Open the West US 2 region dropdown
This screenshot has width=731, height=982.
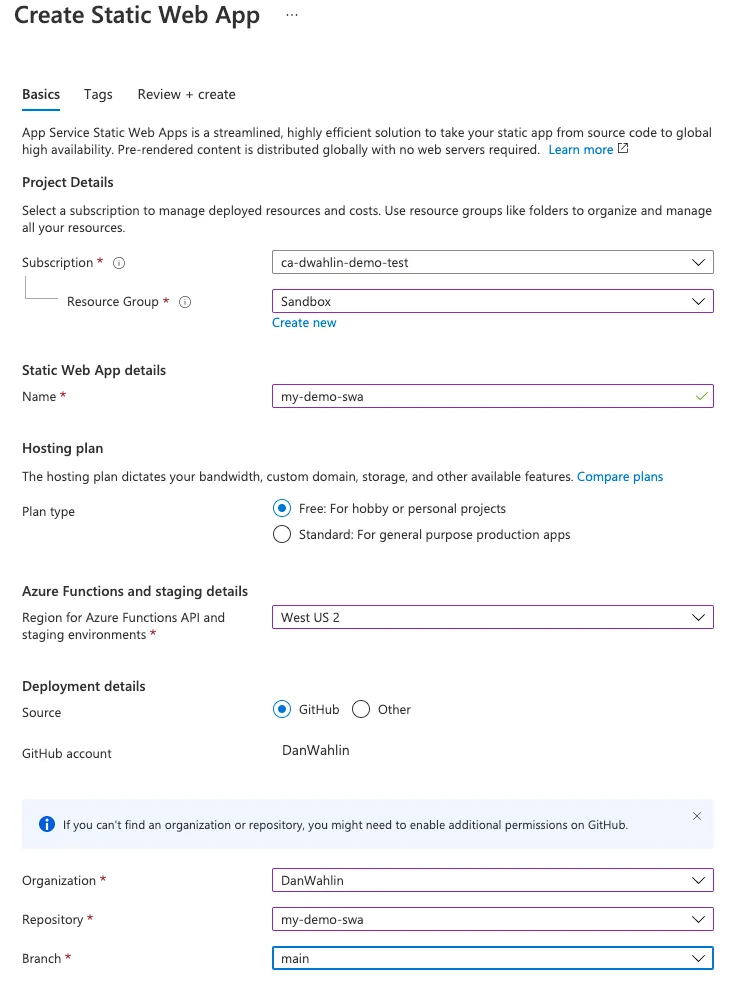point(492,617)
